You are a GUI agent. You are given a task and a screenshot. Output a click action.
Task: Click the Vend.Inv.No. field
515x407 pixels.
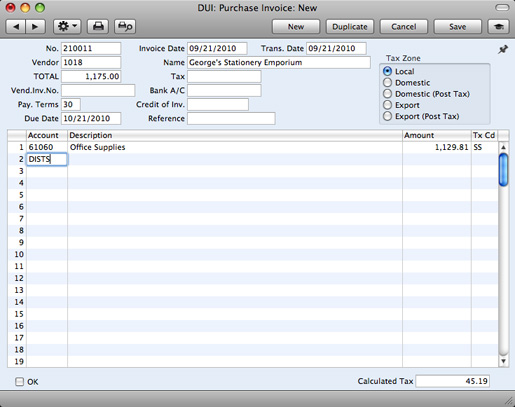click(x=98, y=90)
